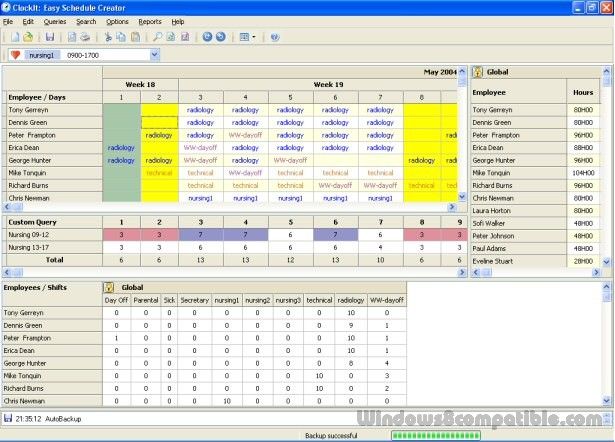The height and width of the screenshot is (442, 615).
Task: Click Eveline Stuart in hours panel
Action: coord(519,261)
